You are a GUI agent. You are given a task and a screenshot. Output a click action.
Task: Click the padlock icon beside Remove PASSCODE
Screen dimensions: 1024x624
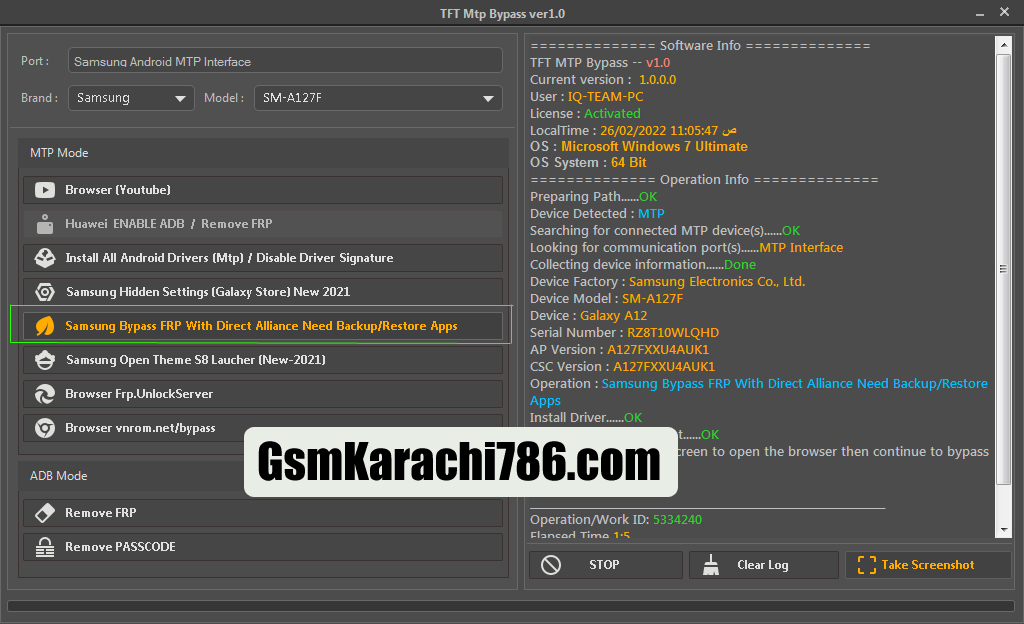pyautogui.click(x=45, y=546)
